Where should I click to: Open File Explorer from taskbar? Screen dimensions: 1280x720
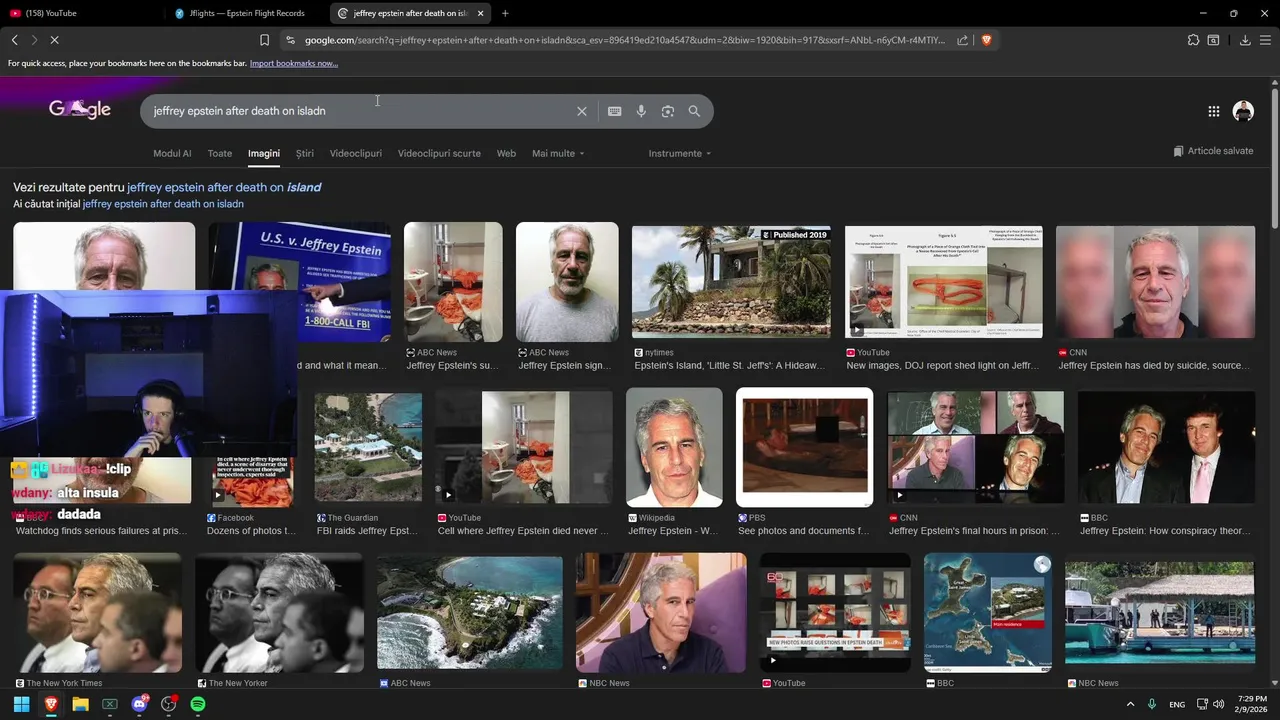coord(80,704)
